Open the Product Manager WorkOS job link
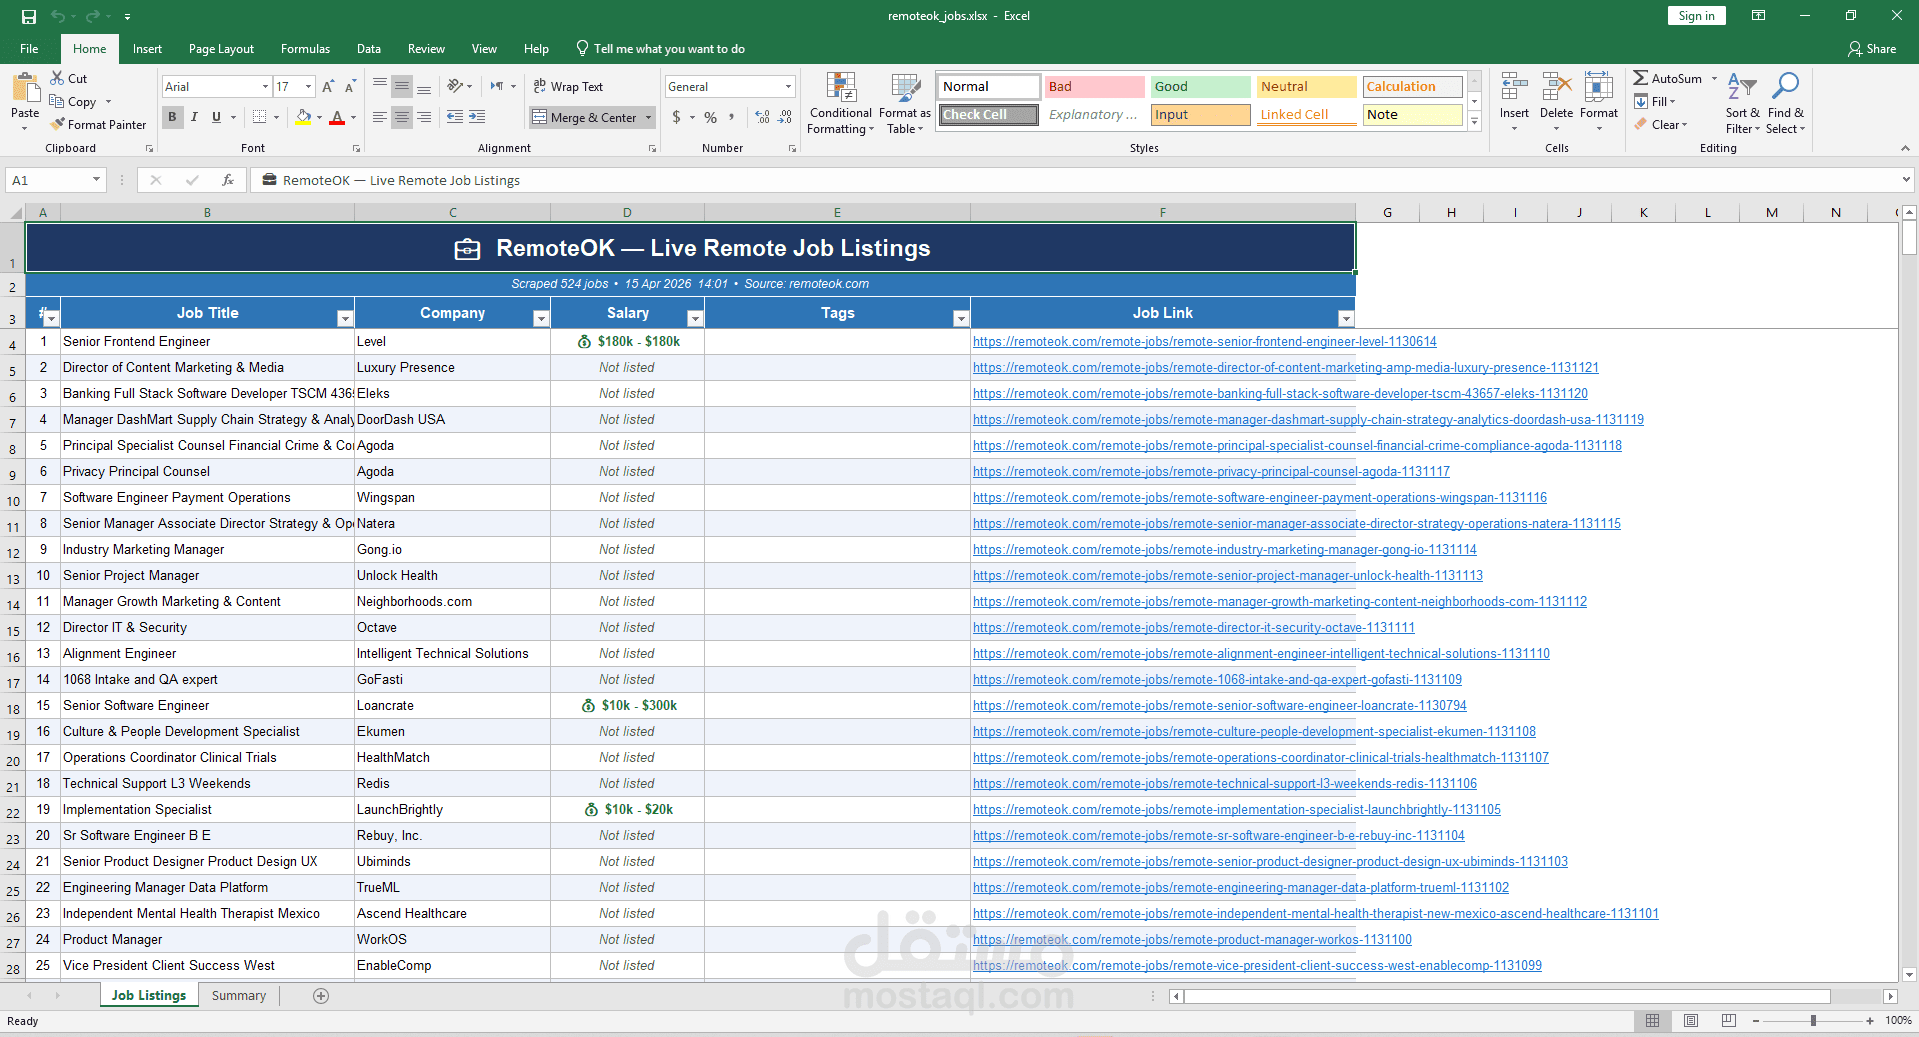The width and height of the screenshot is (1919, 1037). tap(1192, 940)
